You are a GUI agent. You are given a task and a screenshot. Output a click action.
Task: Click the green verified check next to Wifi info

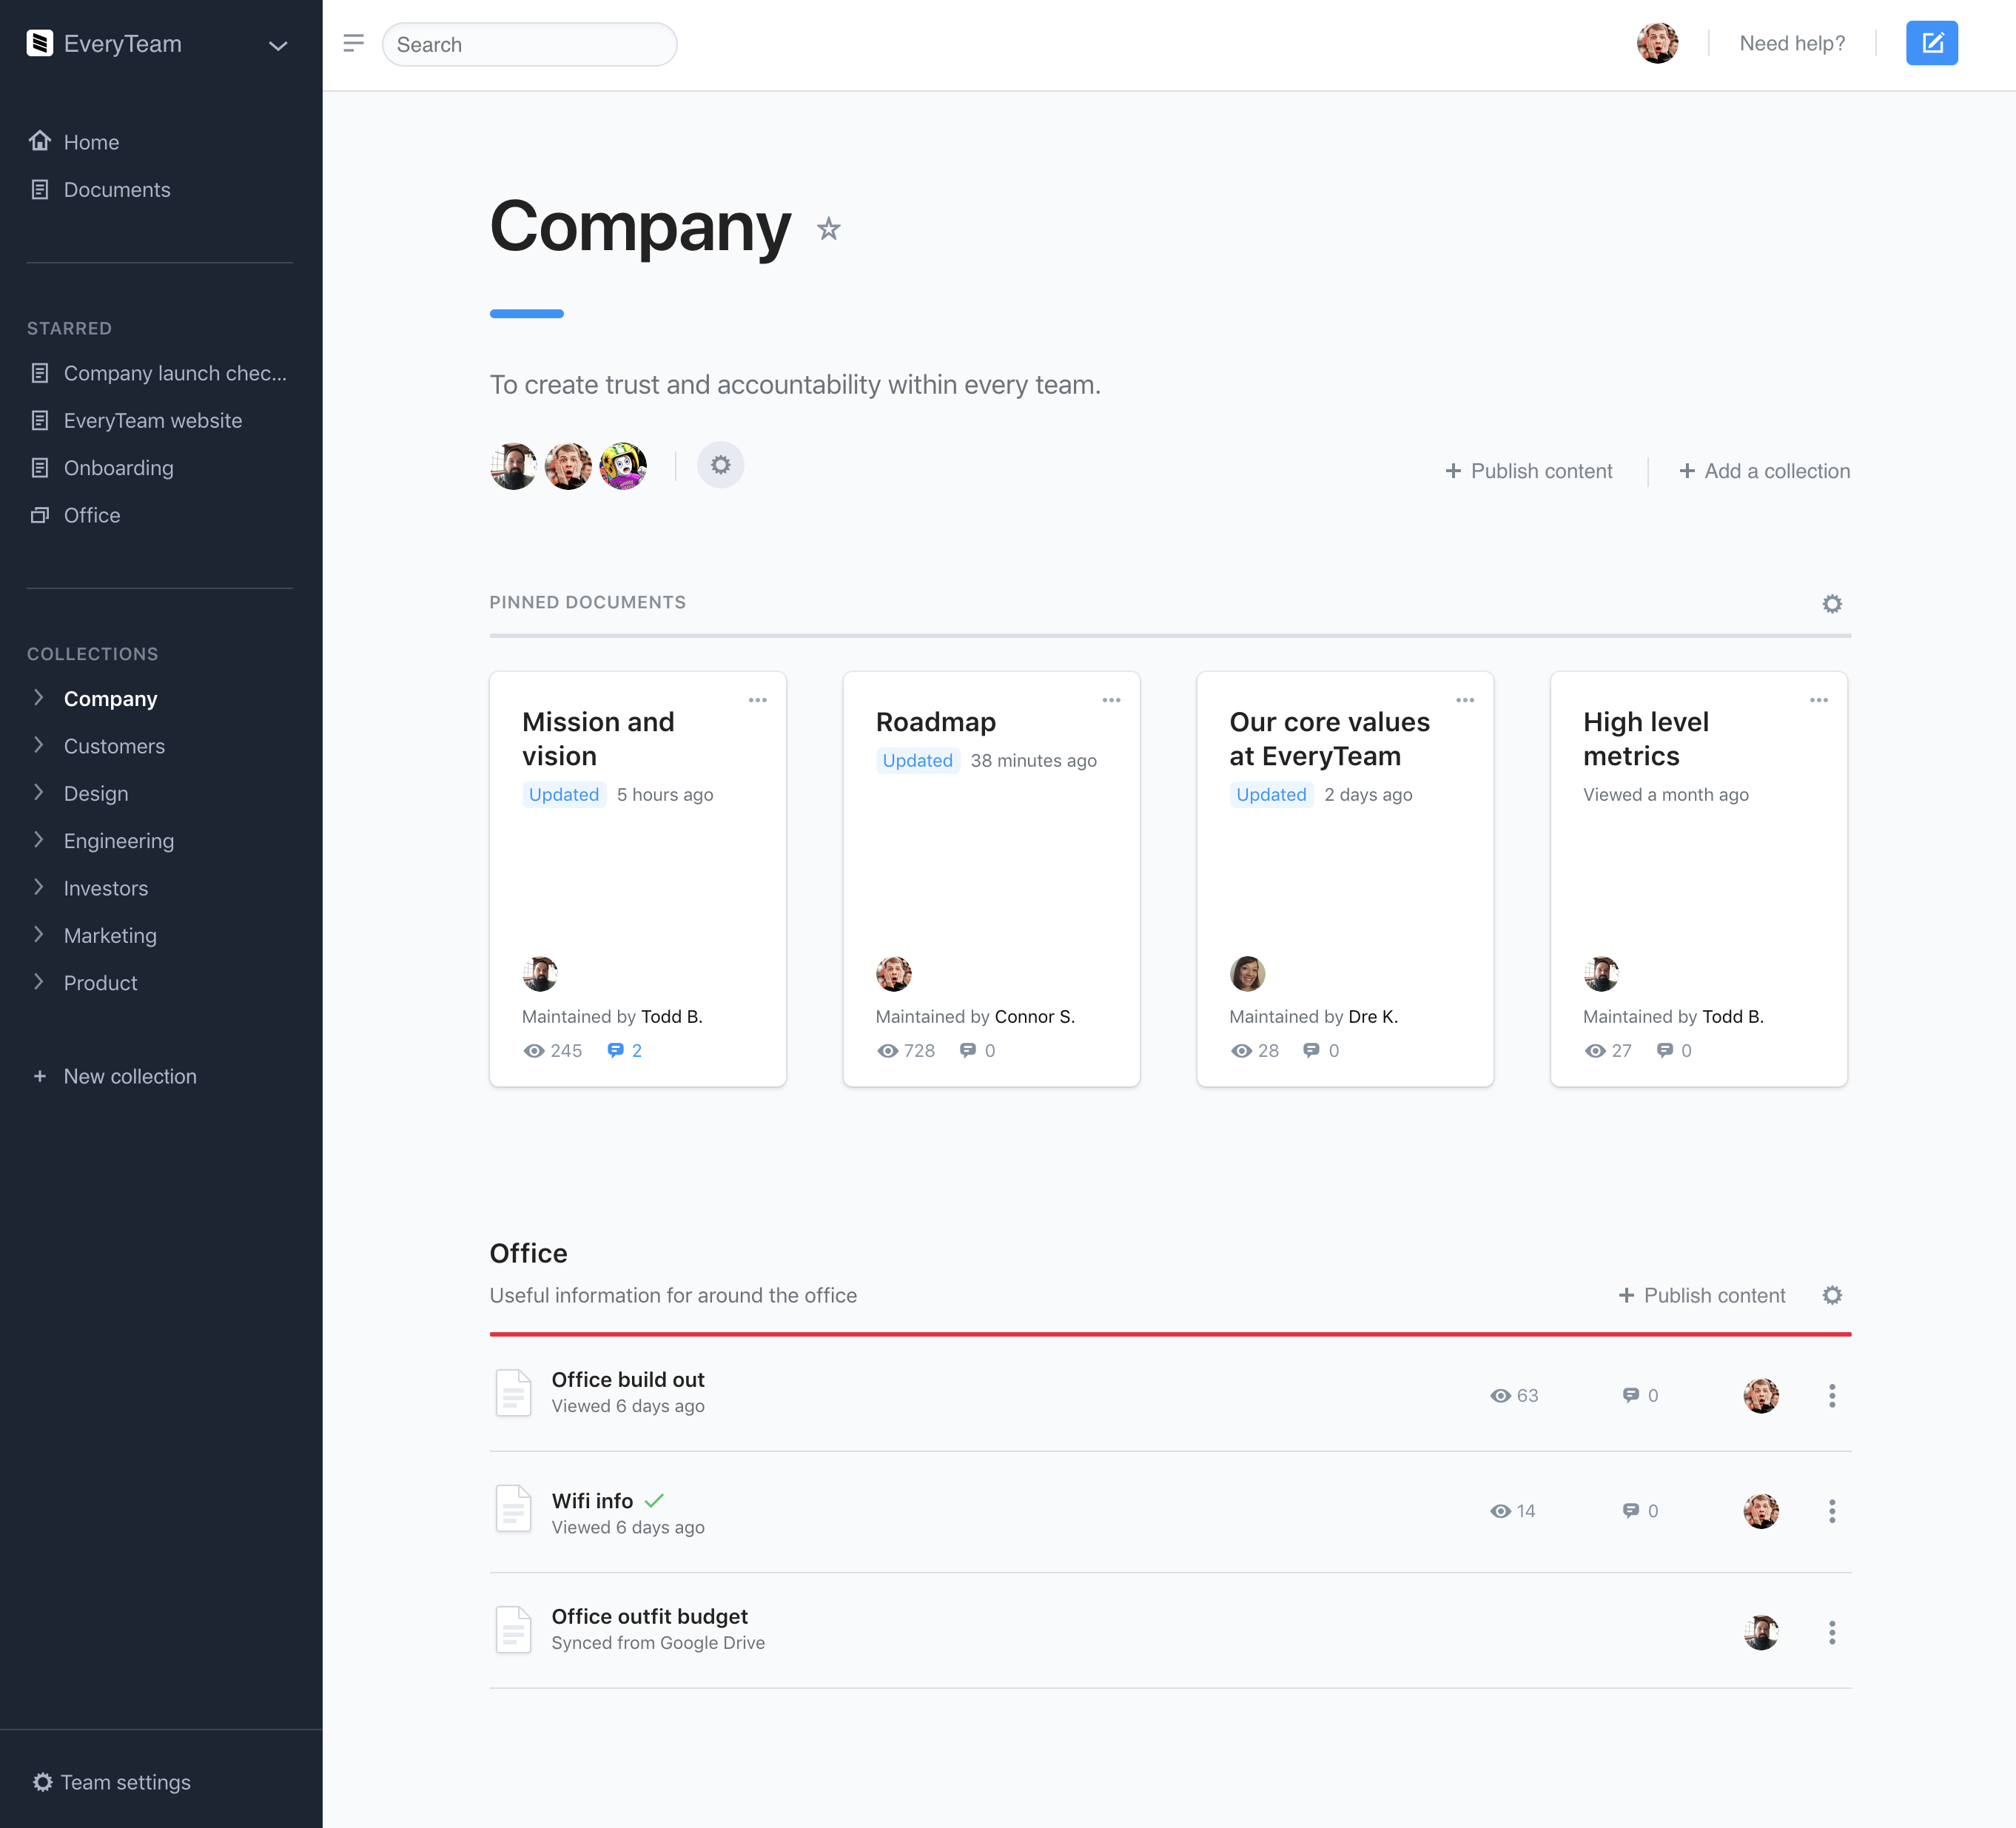pos(654,1500)
